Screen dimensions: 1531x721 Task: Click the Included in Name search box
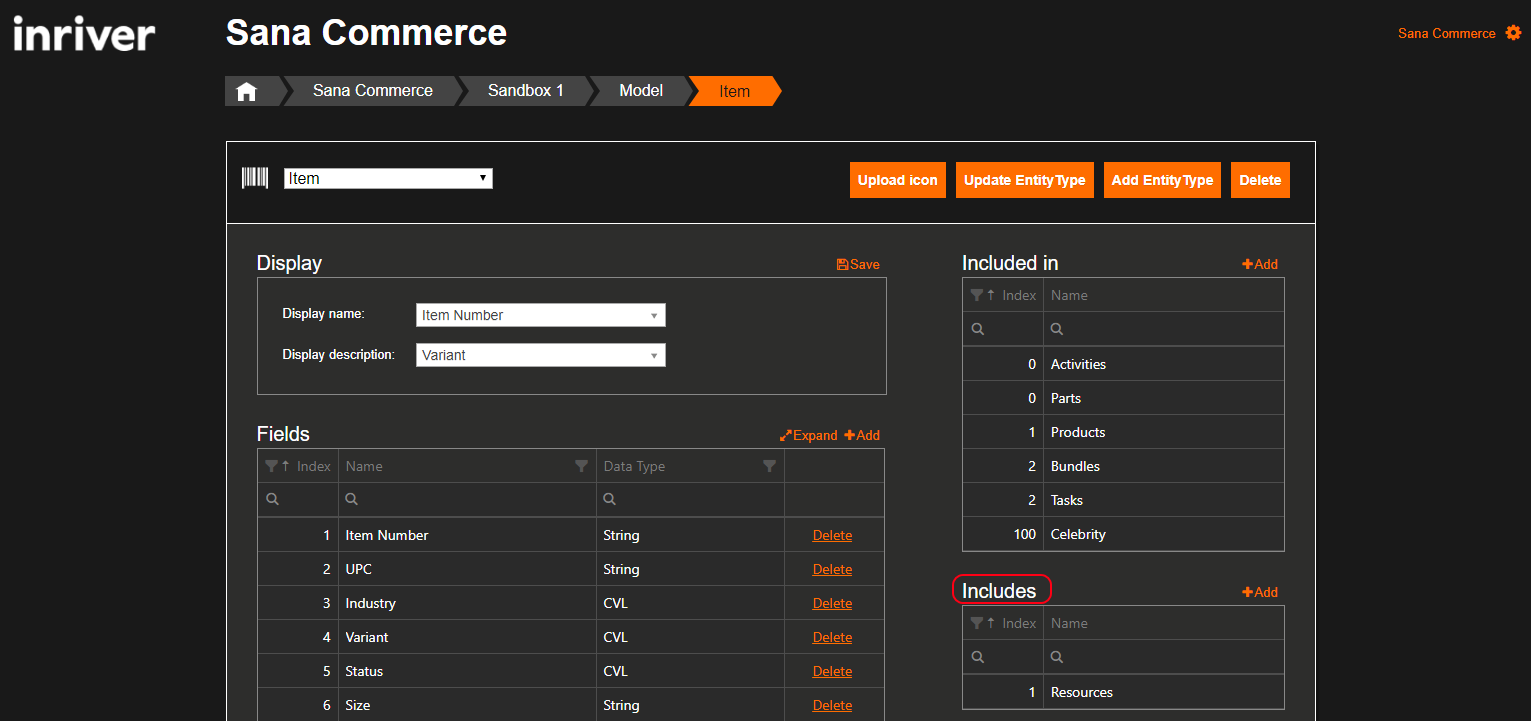(x=1164, y=329)
